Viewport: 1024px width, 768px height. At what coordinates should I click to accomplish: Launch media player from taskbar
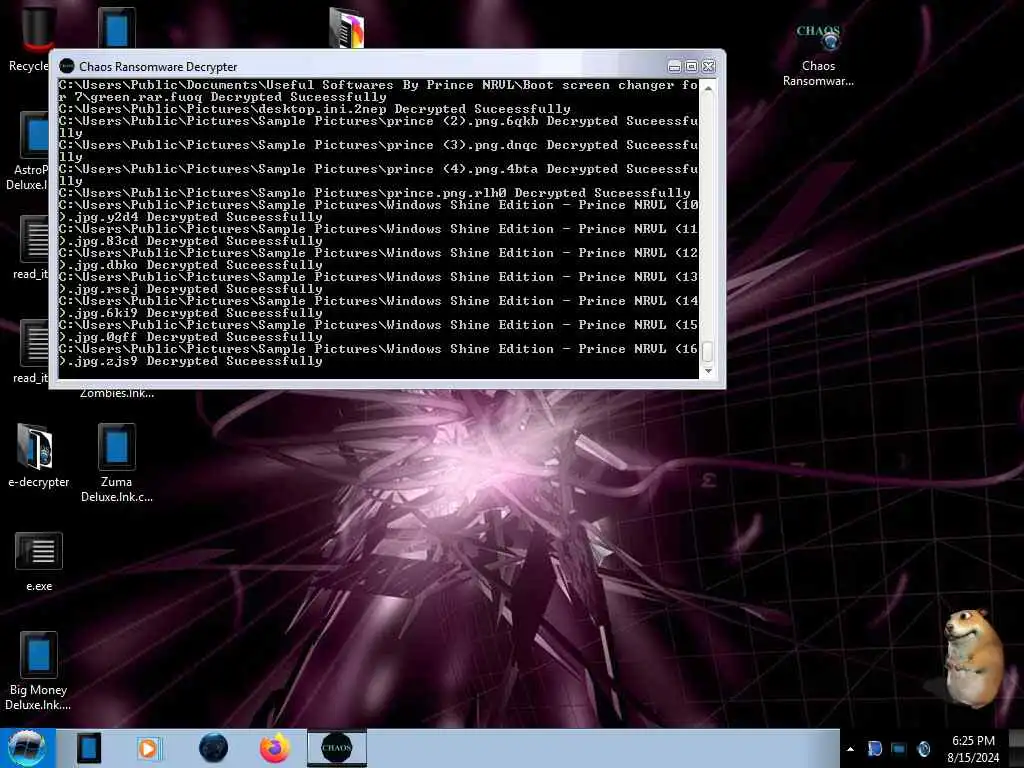click(x=149, y=748)
